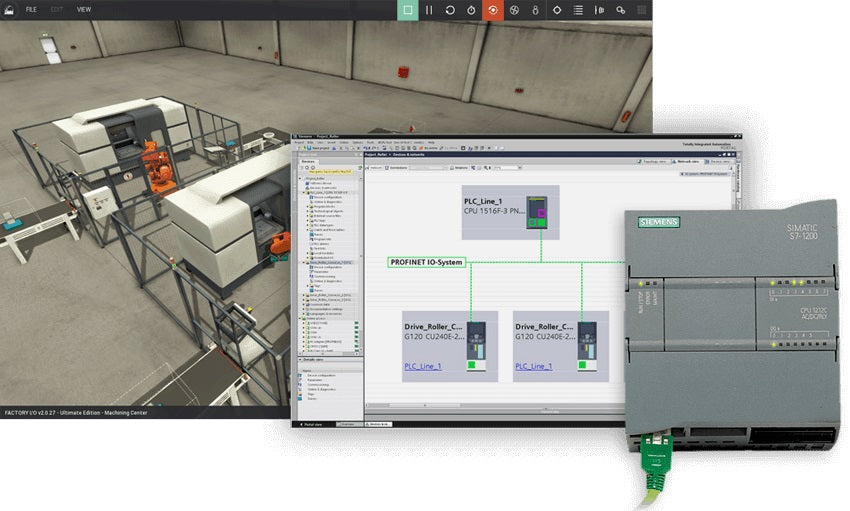
Task: Select the fly camera icon
Action: [x=514, y=10]
